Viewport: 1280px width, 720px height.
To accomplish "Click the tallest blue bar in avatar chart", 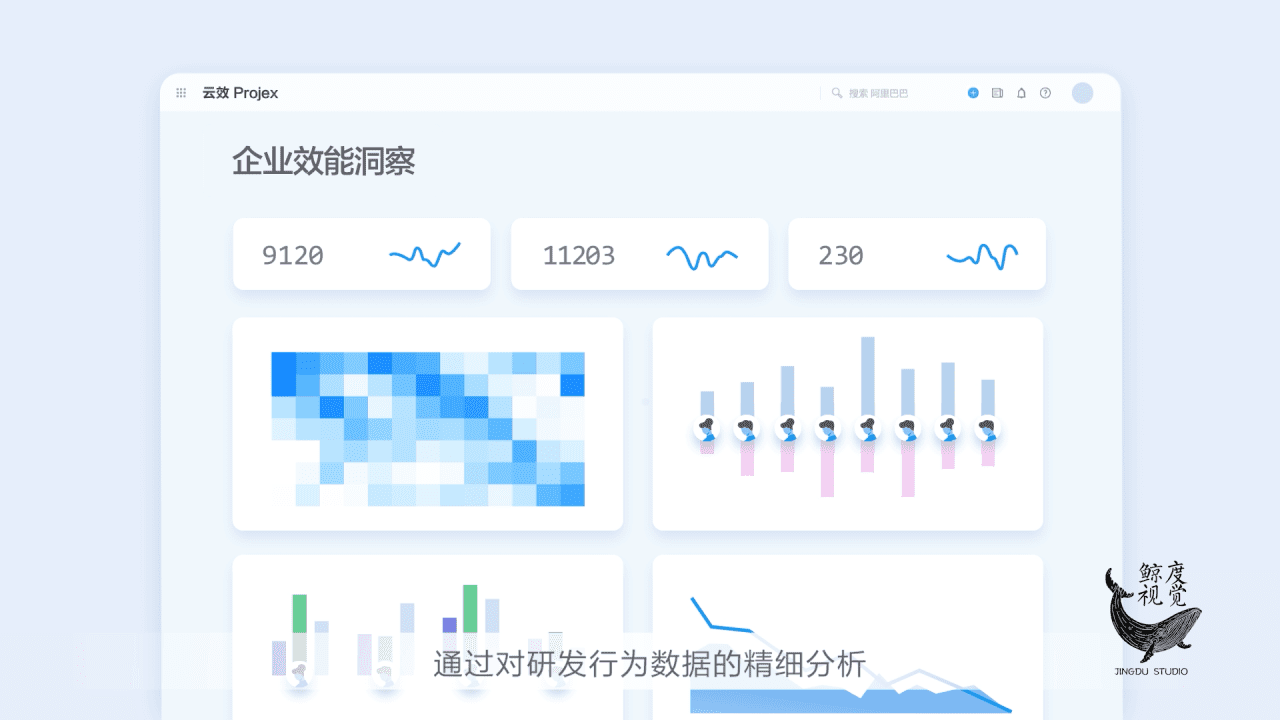I will [x=867, y=375].
